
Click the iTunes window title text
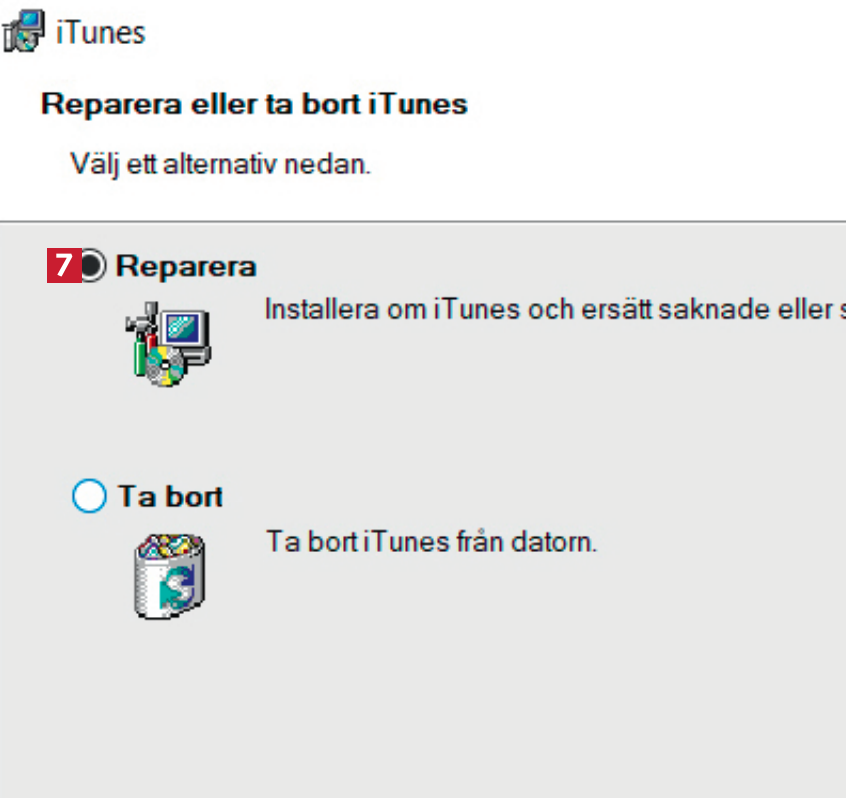pyautogui.click(x=101, y=32)
